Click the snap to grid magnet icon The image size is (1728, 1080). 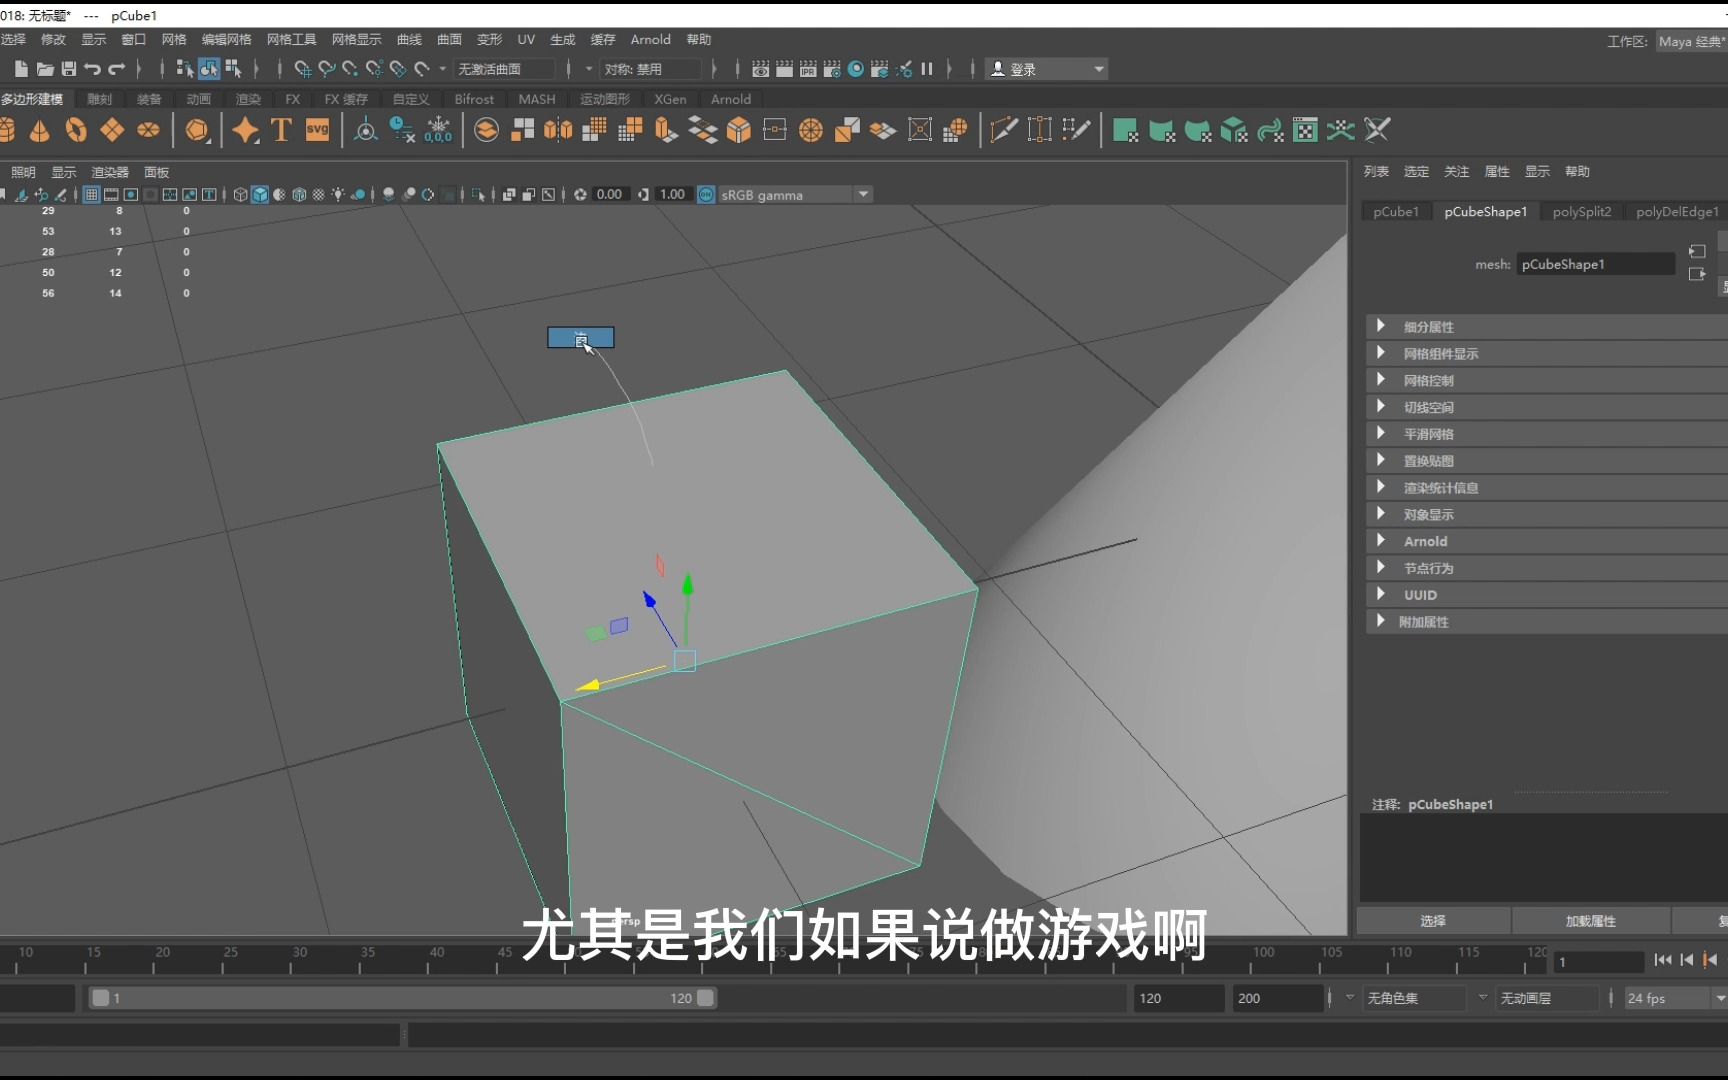click(302, 68)
